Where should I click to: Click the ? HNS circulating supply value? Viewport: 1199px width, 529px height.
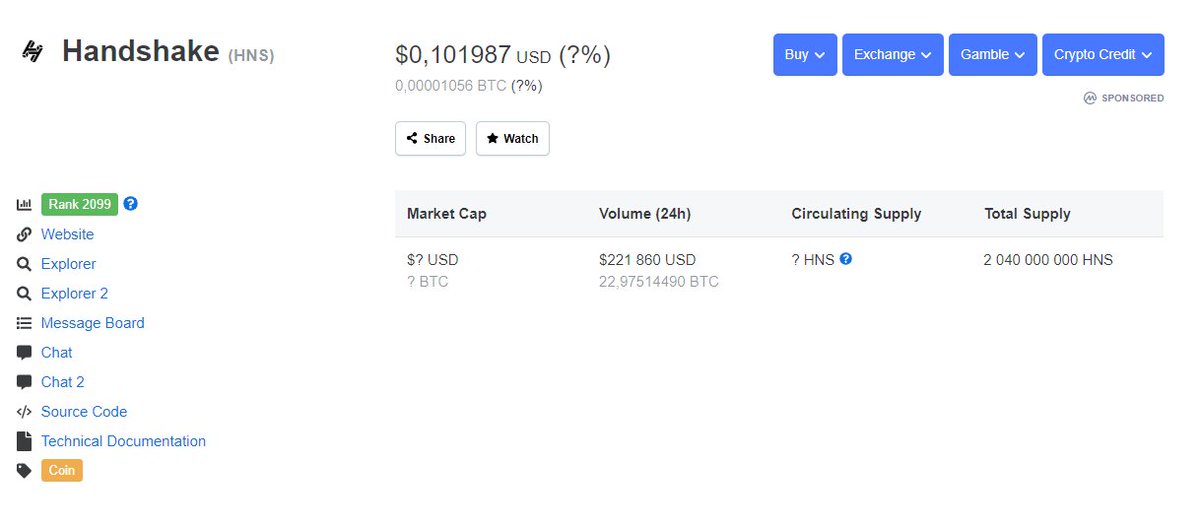(813, 260)
